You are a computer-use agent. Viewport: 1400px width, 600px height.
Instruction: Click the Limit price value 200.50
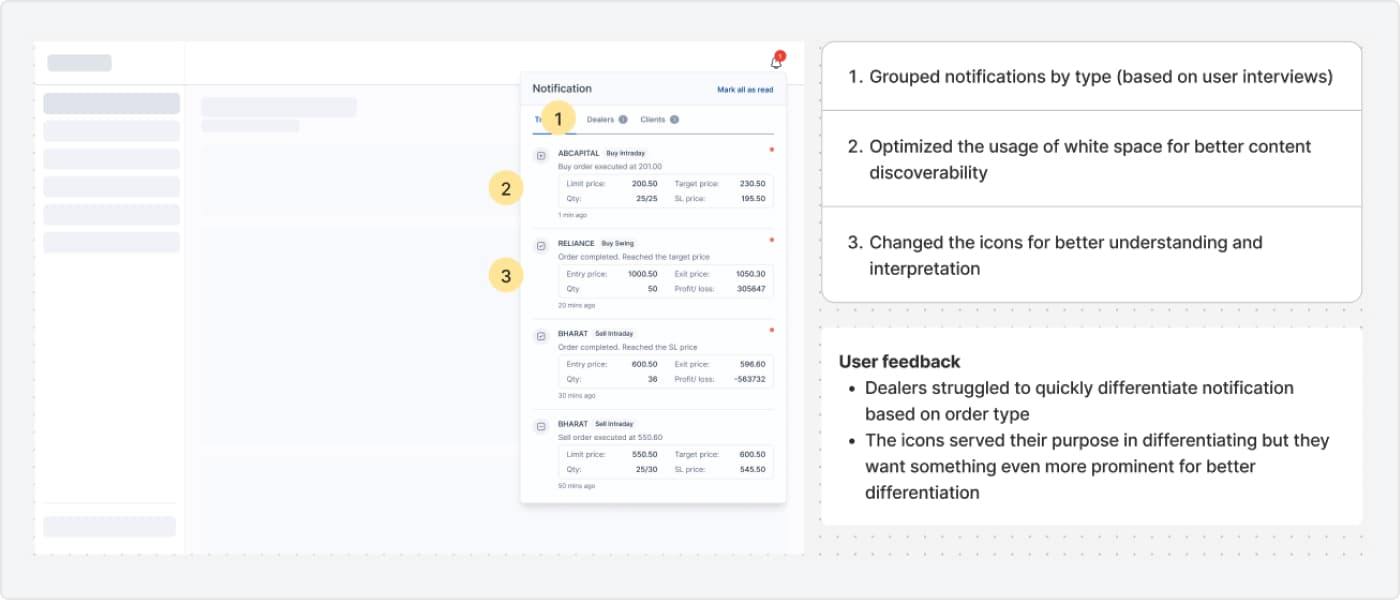pyautogui.click(x=645, y=184)
